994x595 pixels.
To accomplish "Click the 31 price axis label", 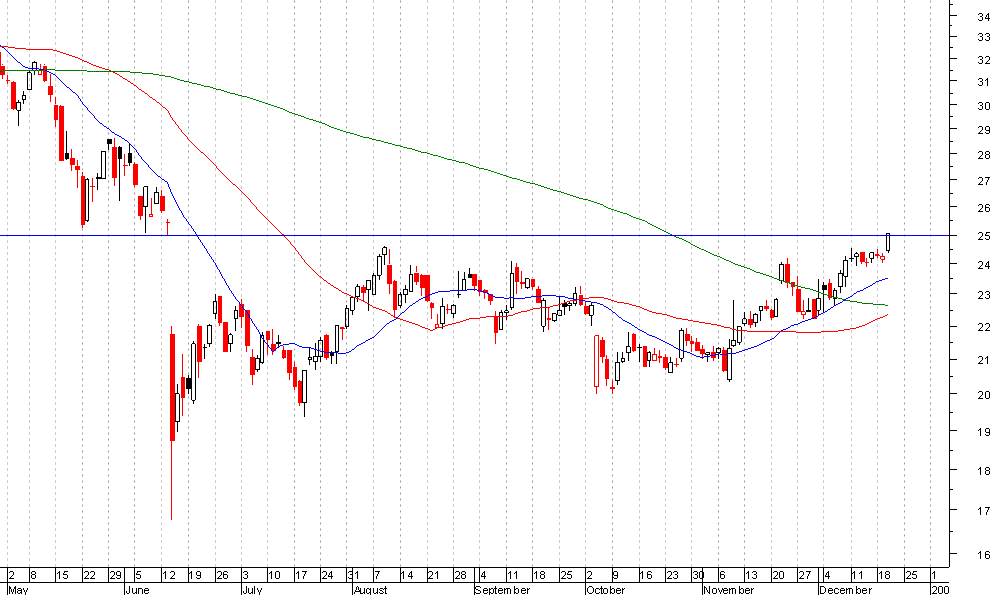I will (x=983, y=82).
